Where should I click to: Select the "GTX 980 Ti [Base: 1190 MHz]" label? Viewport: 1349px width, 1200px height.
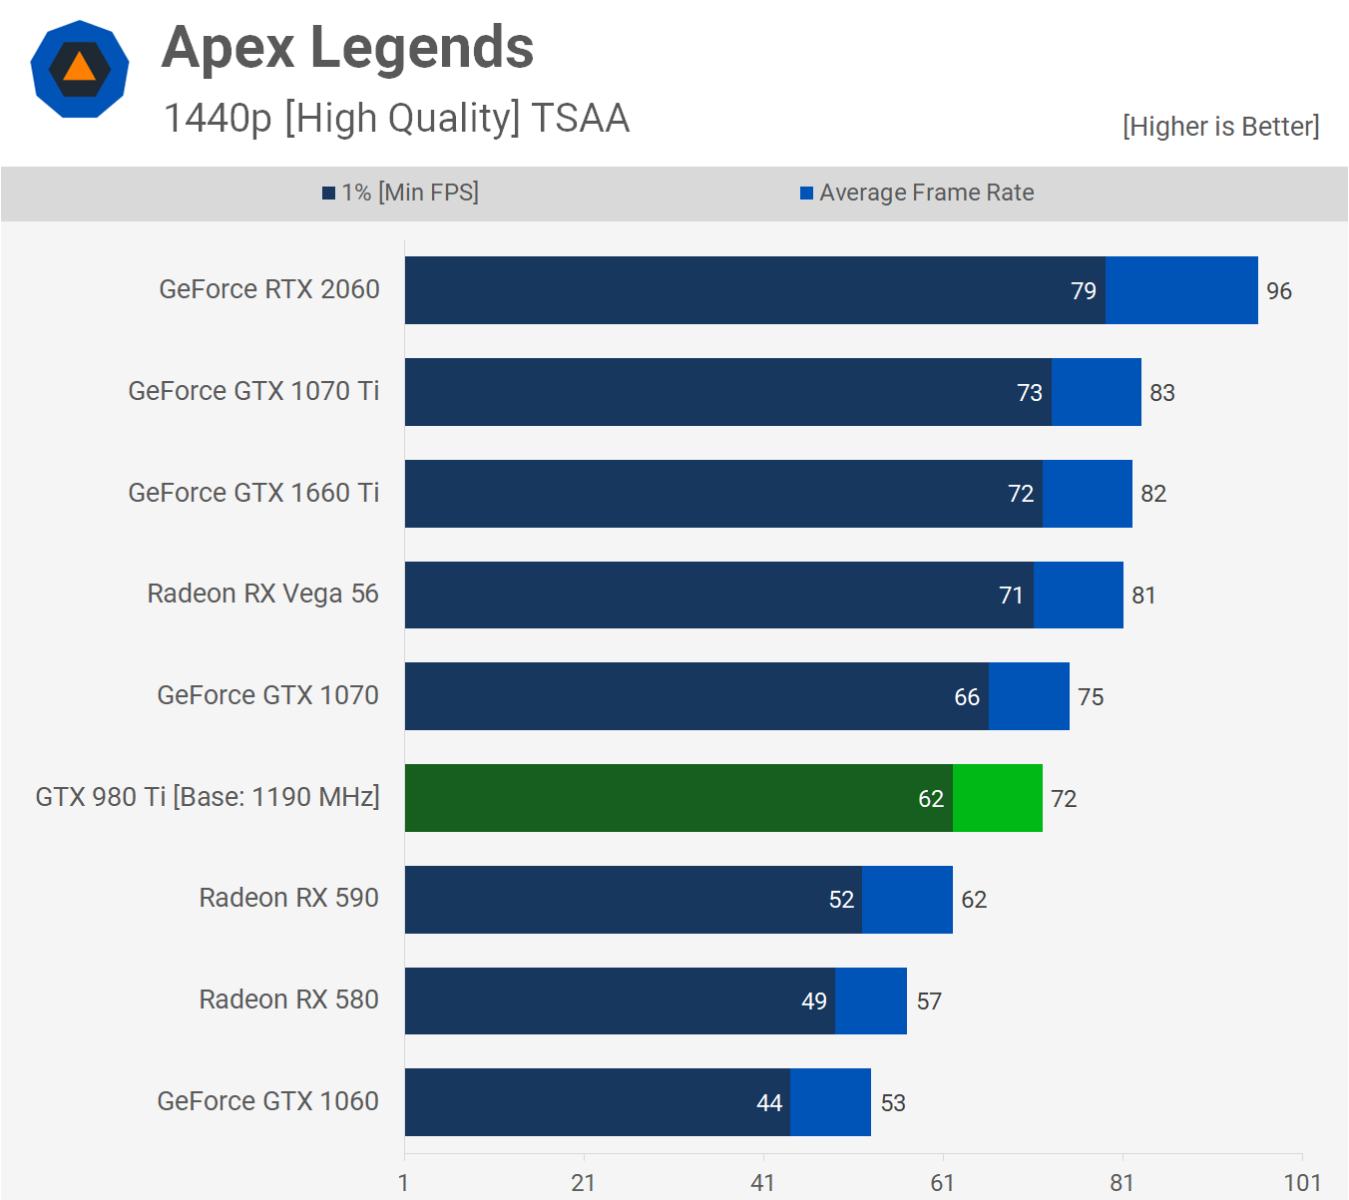point(208,797)
